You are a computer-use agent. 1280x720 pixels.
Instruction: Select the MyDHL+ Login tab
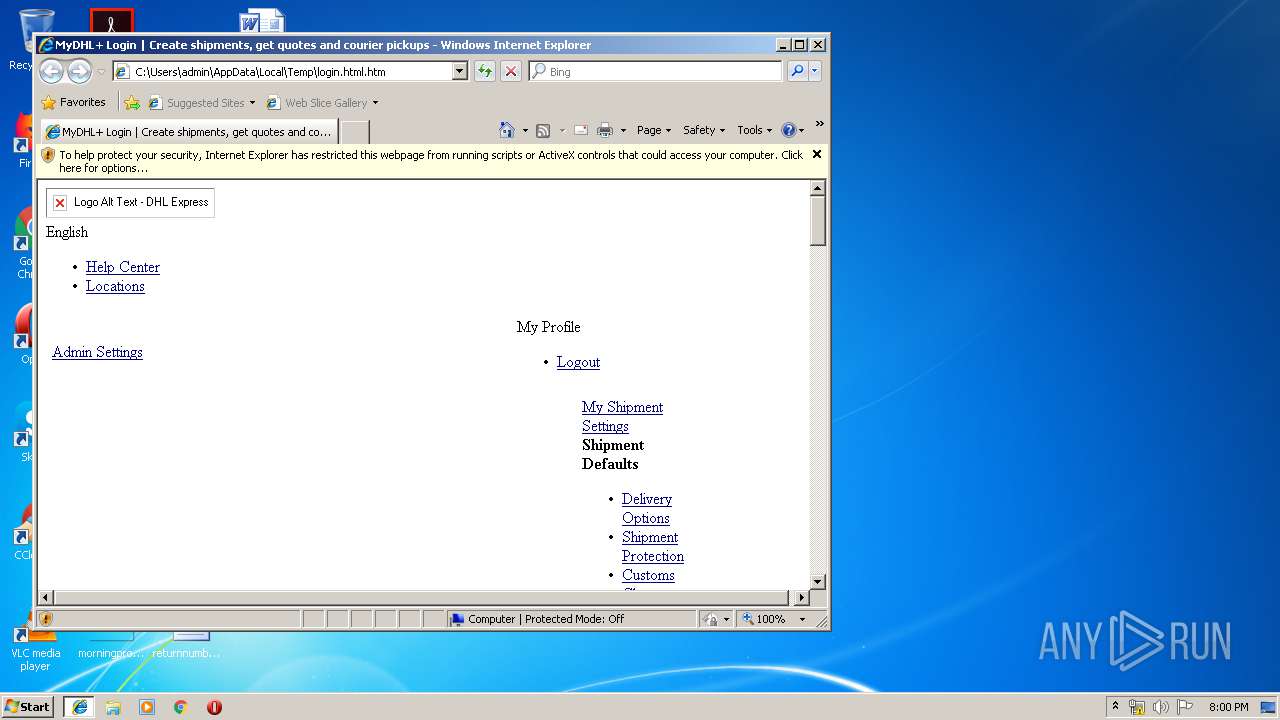[188, 132]
